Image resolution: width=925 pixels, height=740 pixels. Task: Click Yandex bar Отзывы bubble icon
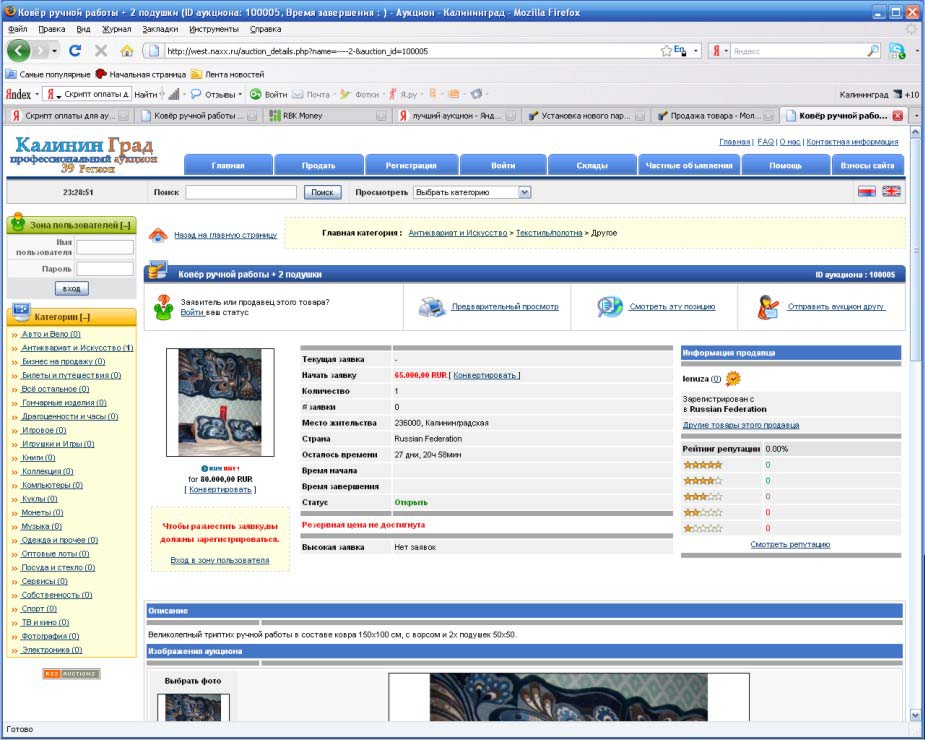click(x=196, y=94)
